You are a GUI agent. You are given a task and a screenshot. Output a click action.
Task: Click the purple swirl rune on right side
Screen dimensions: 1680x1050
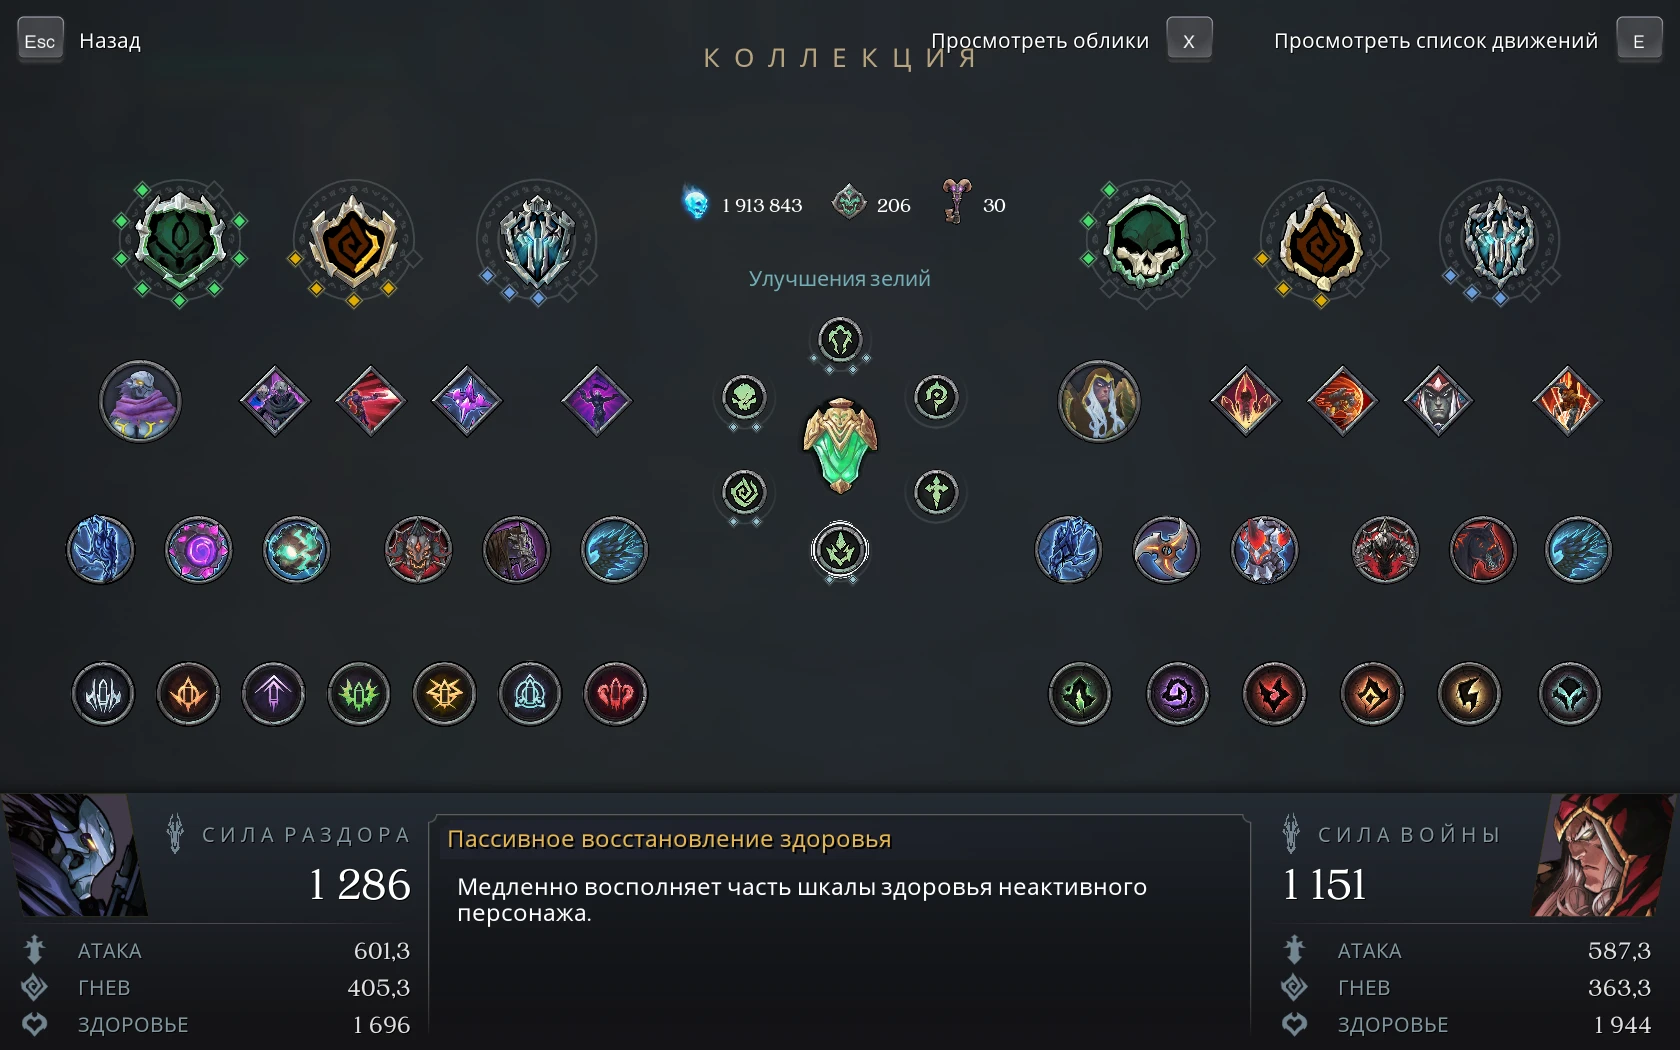click(x=1177, y=693)
